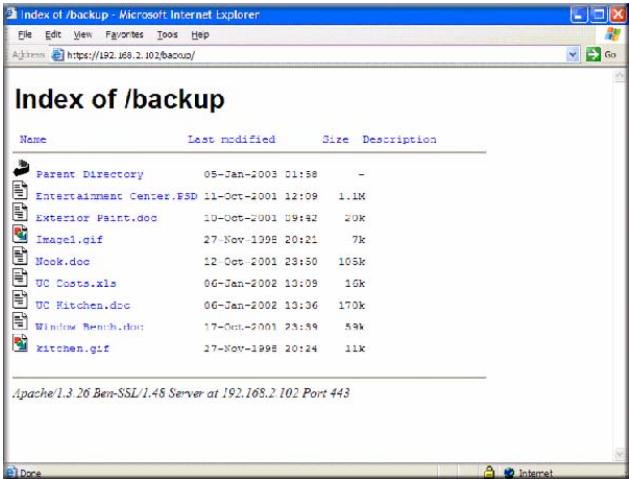Open Window Bench.doc link

point(89,327)
